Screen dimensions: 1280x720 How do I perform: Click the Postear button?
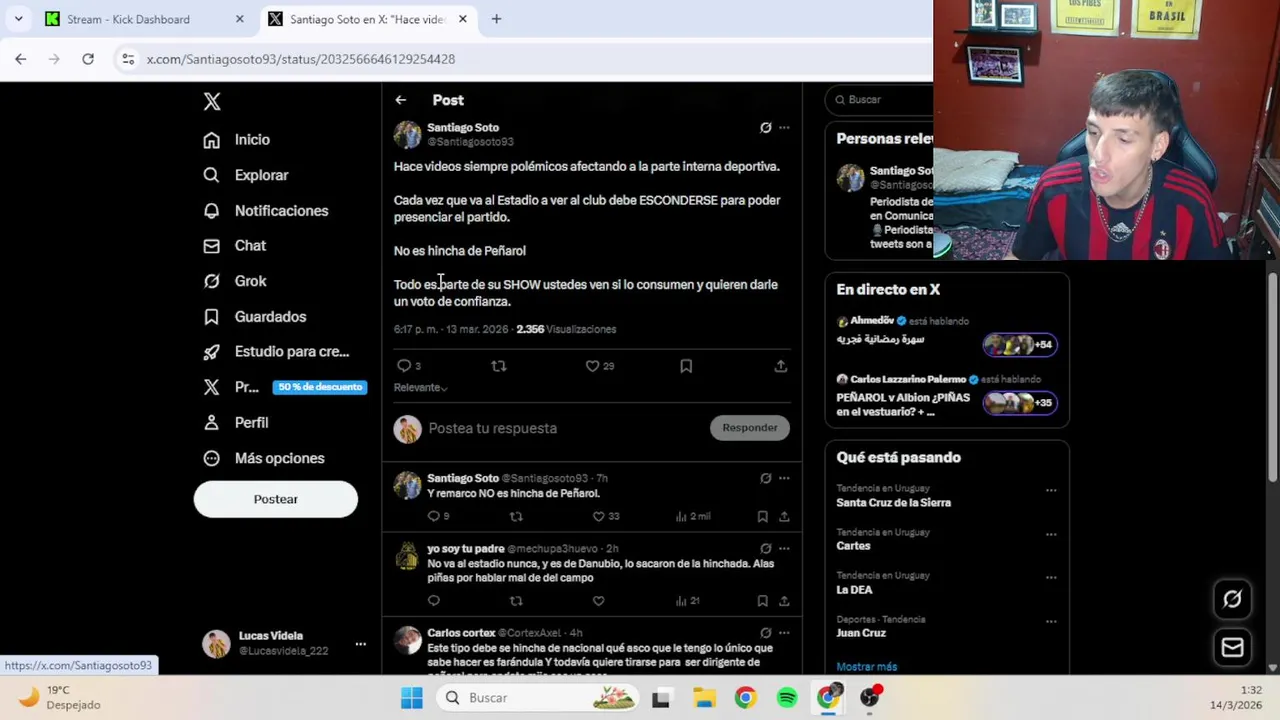pos(276,499)
